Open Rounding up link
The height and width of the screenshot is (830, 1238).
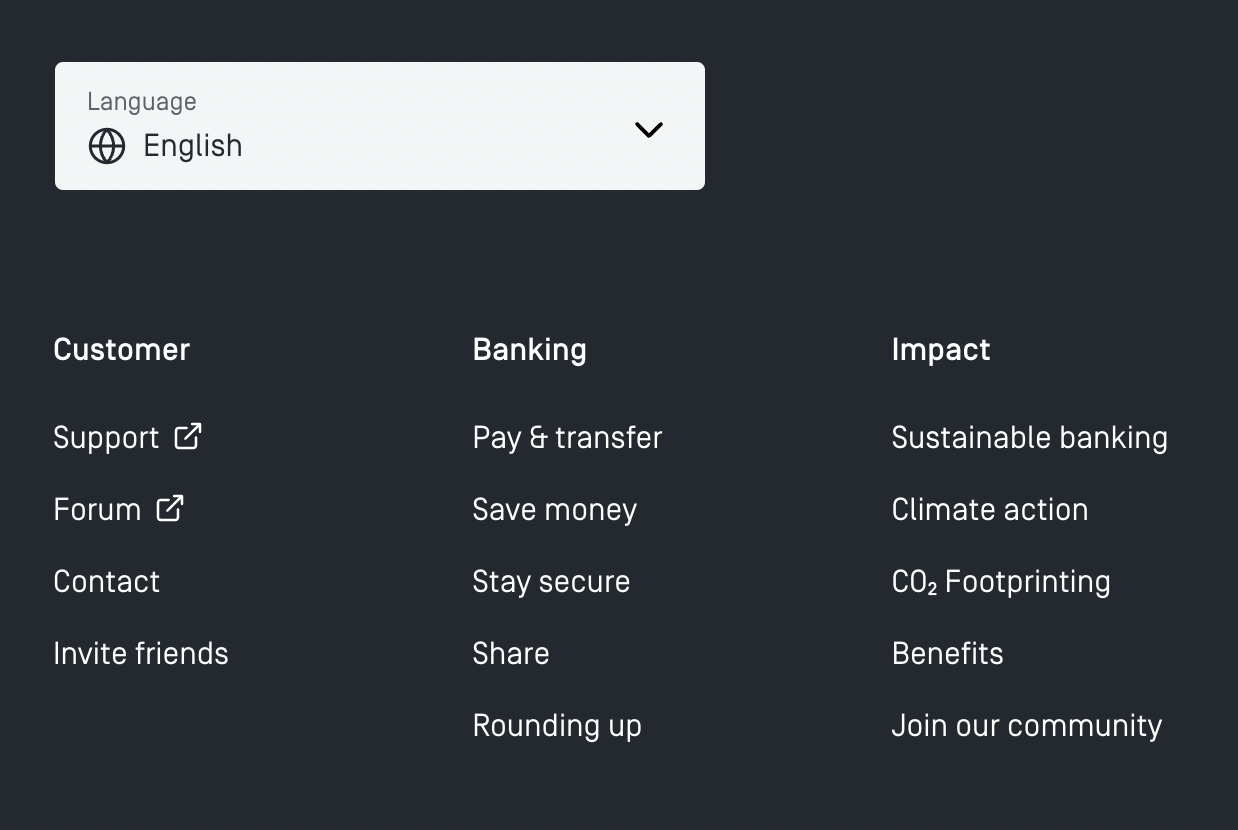tap(557, 726)
